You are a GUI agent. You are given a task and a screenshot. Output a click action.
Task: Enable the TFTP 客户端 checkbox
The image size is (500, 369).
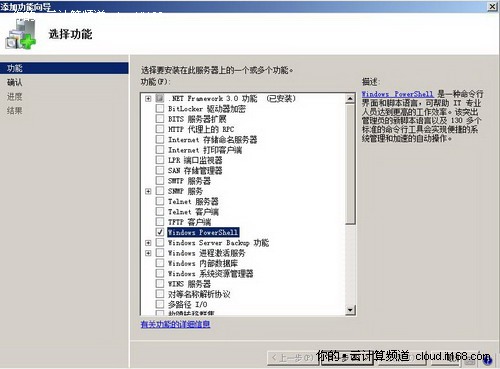(160, 222)
